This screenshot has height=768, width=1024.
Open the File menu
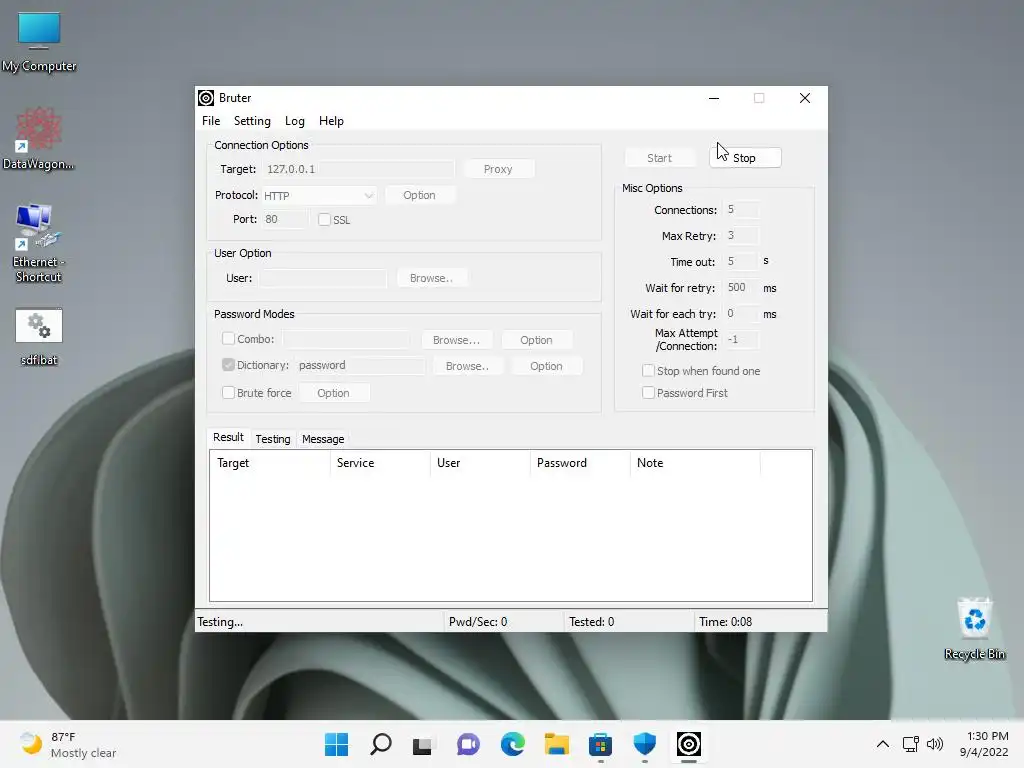(x=211, y=121)
